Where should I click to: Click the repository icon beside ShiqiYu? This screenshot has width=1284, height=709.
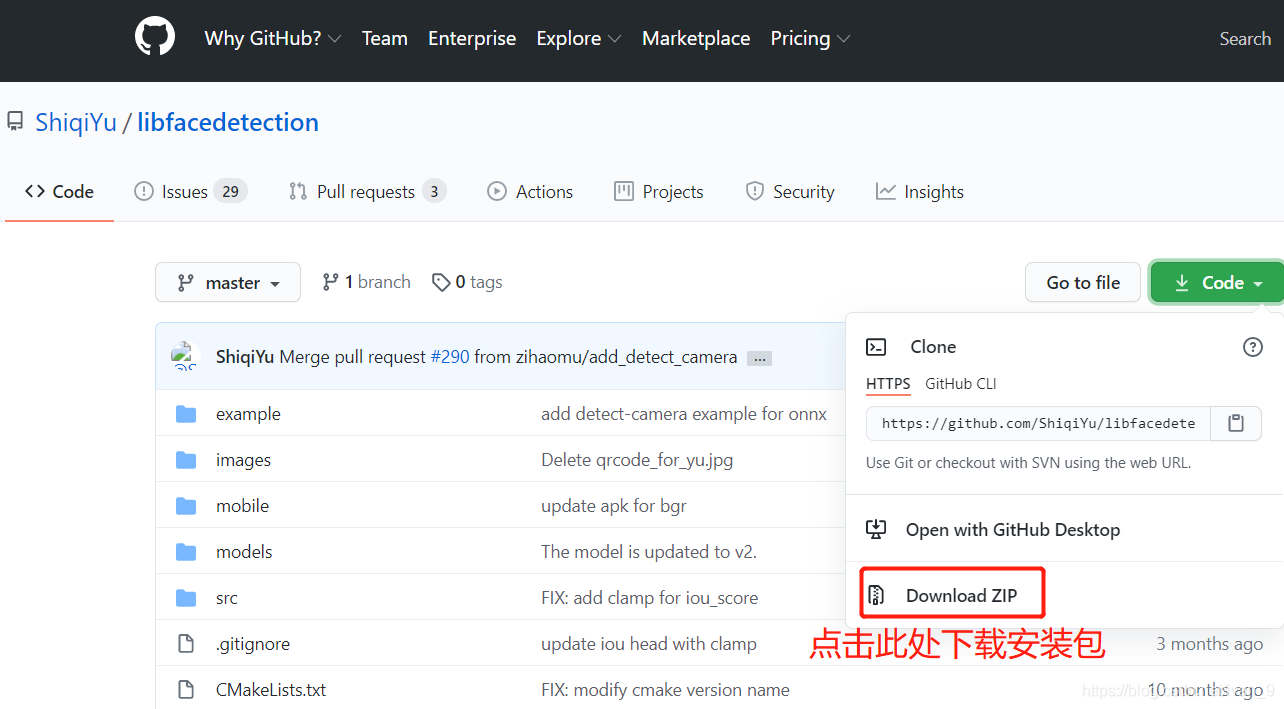(15, 122)
